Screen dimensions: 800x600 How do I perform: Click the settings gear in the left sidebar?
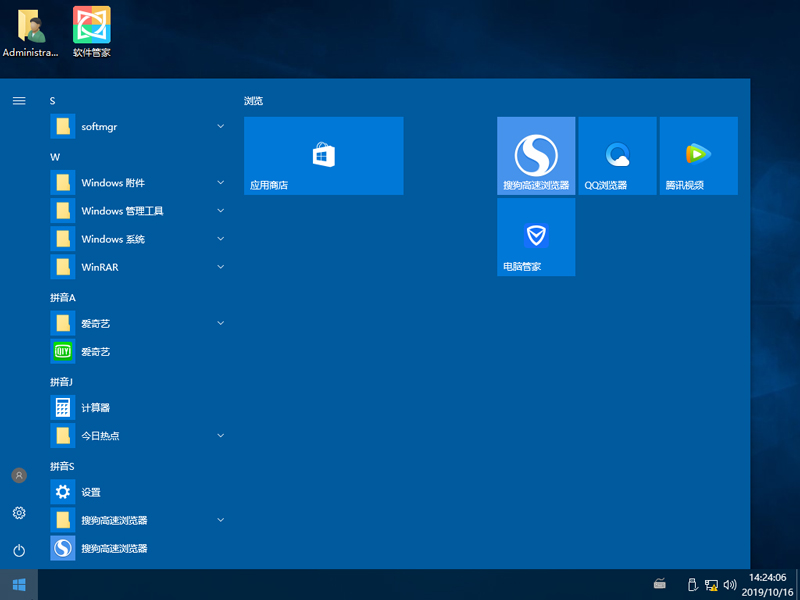pos(18,513)
